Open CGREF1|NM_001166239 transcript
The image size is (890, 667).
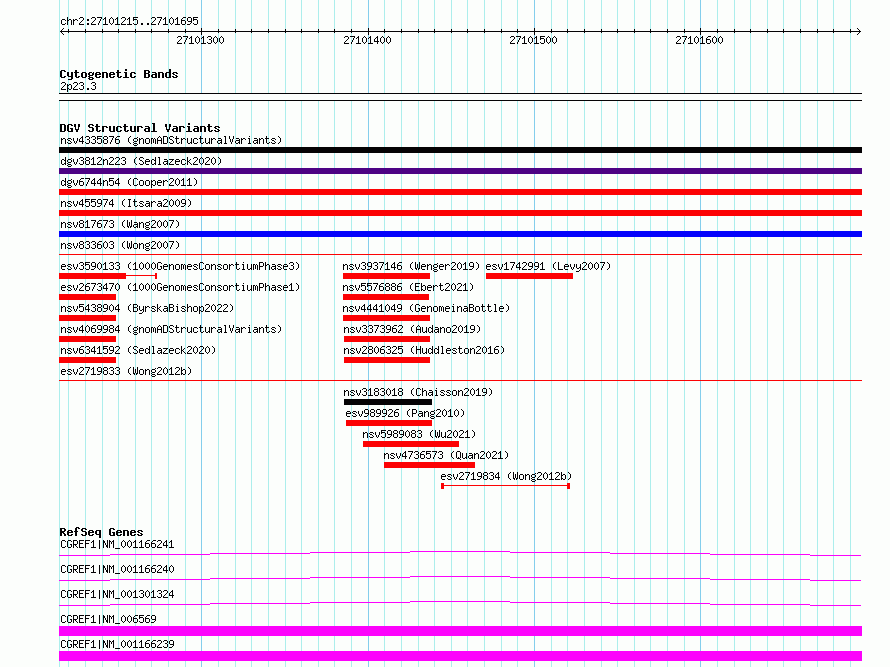click(x=117, y=644)
